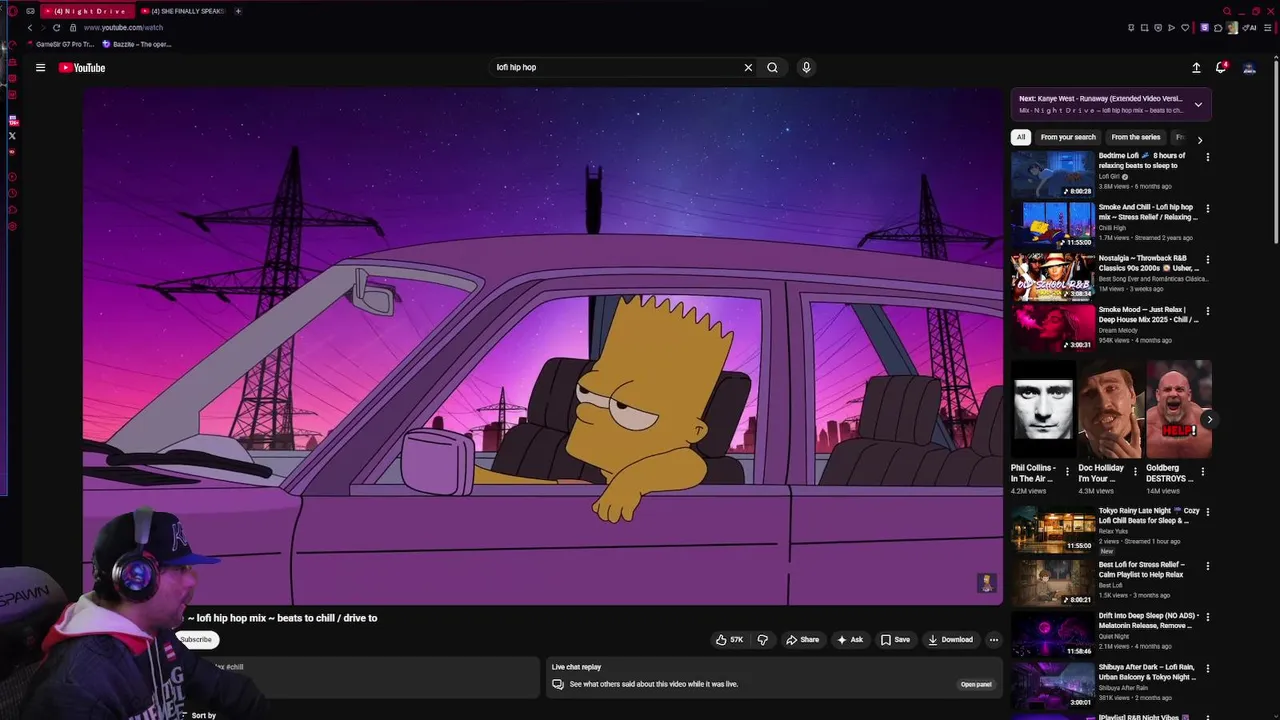Open the YouTube account avatar menu
Image resolution: width=1280 pixels, height=720 pixels.
pyautogui.click(x=1249, y=68)
